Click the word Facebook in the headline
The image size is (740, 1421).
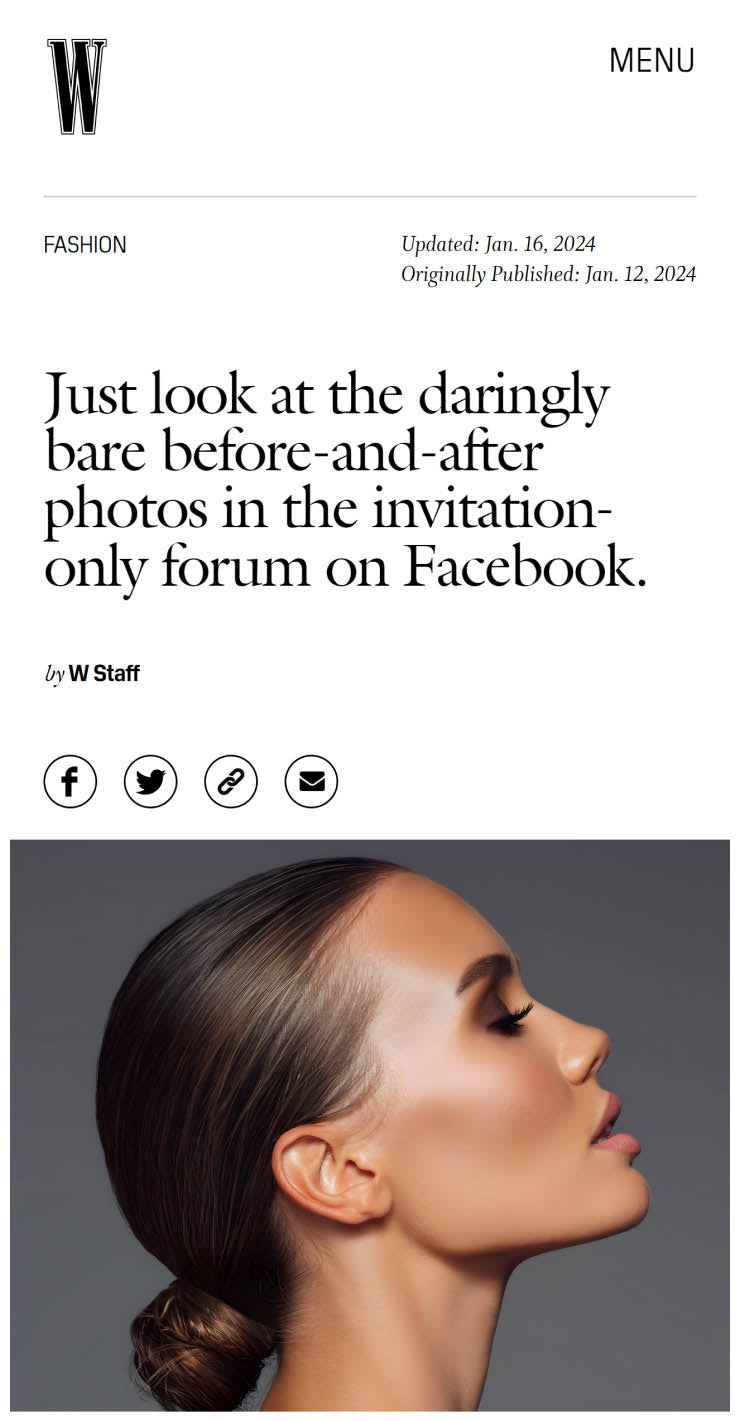pos(525,568)
